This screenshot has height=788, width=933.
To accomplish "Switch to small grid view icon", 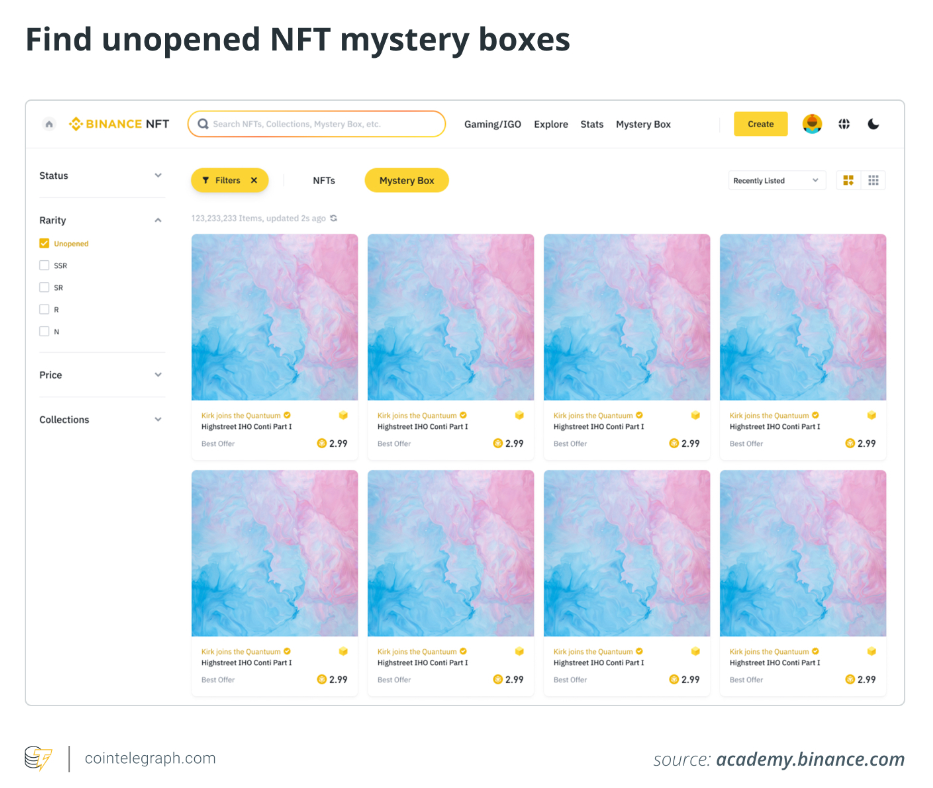I will [873, 180].
